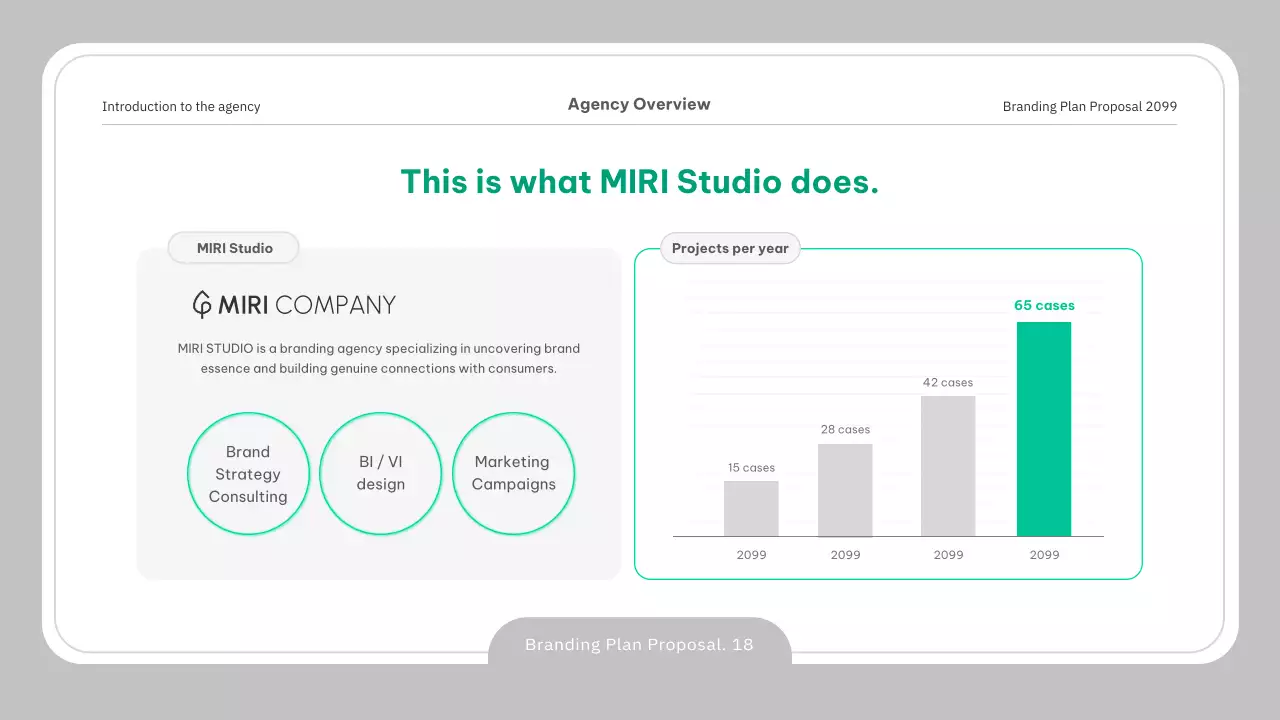Click the Branding Plan Proposal. 18 footer tab
The image size is (1280, 720).
(639, 645)
